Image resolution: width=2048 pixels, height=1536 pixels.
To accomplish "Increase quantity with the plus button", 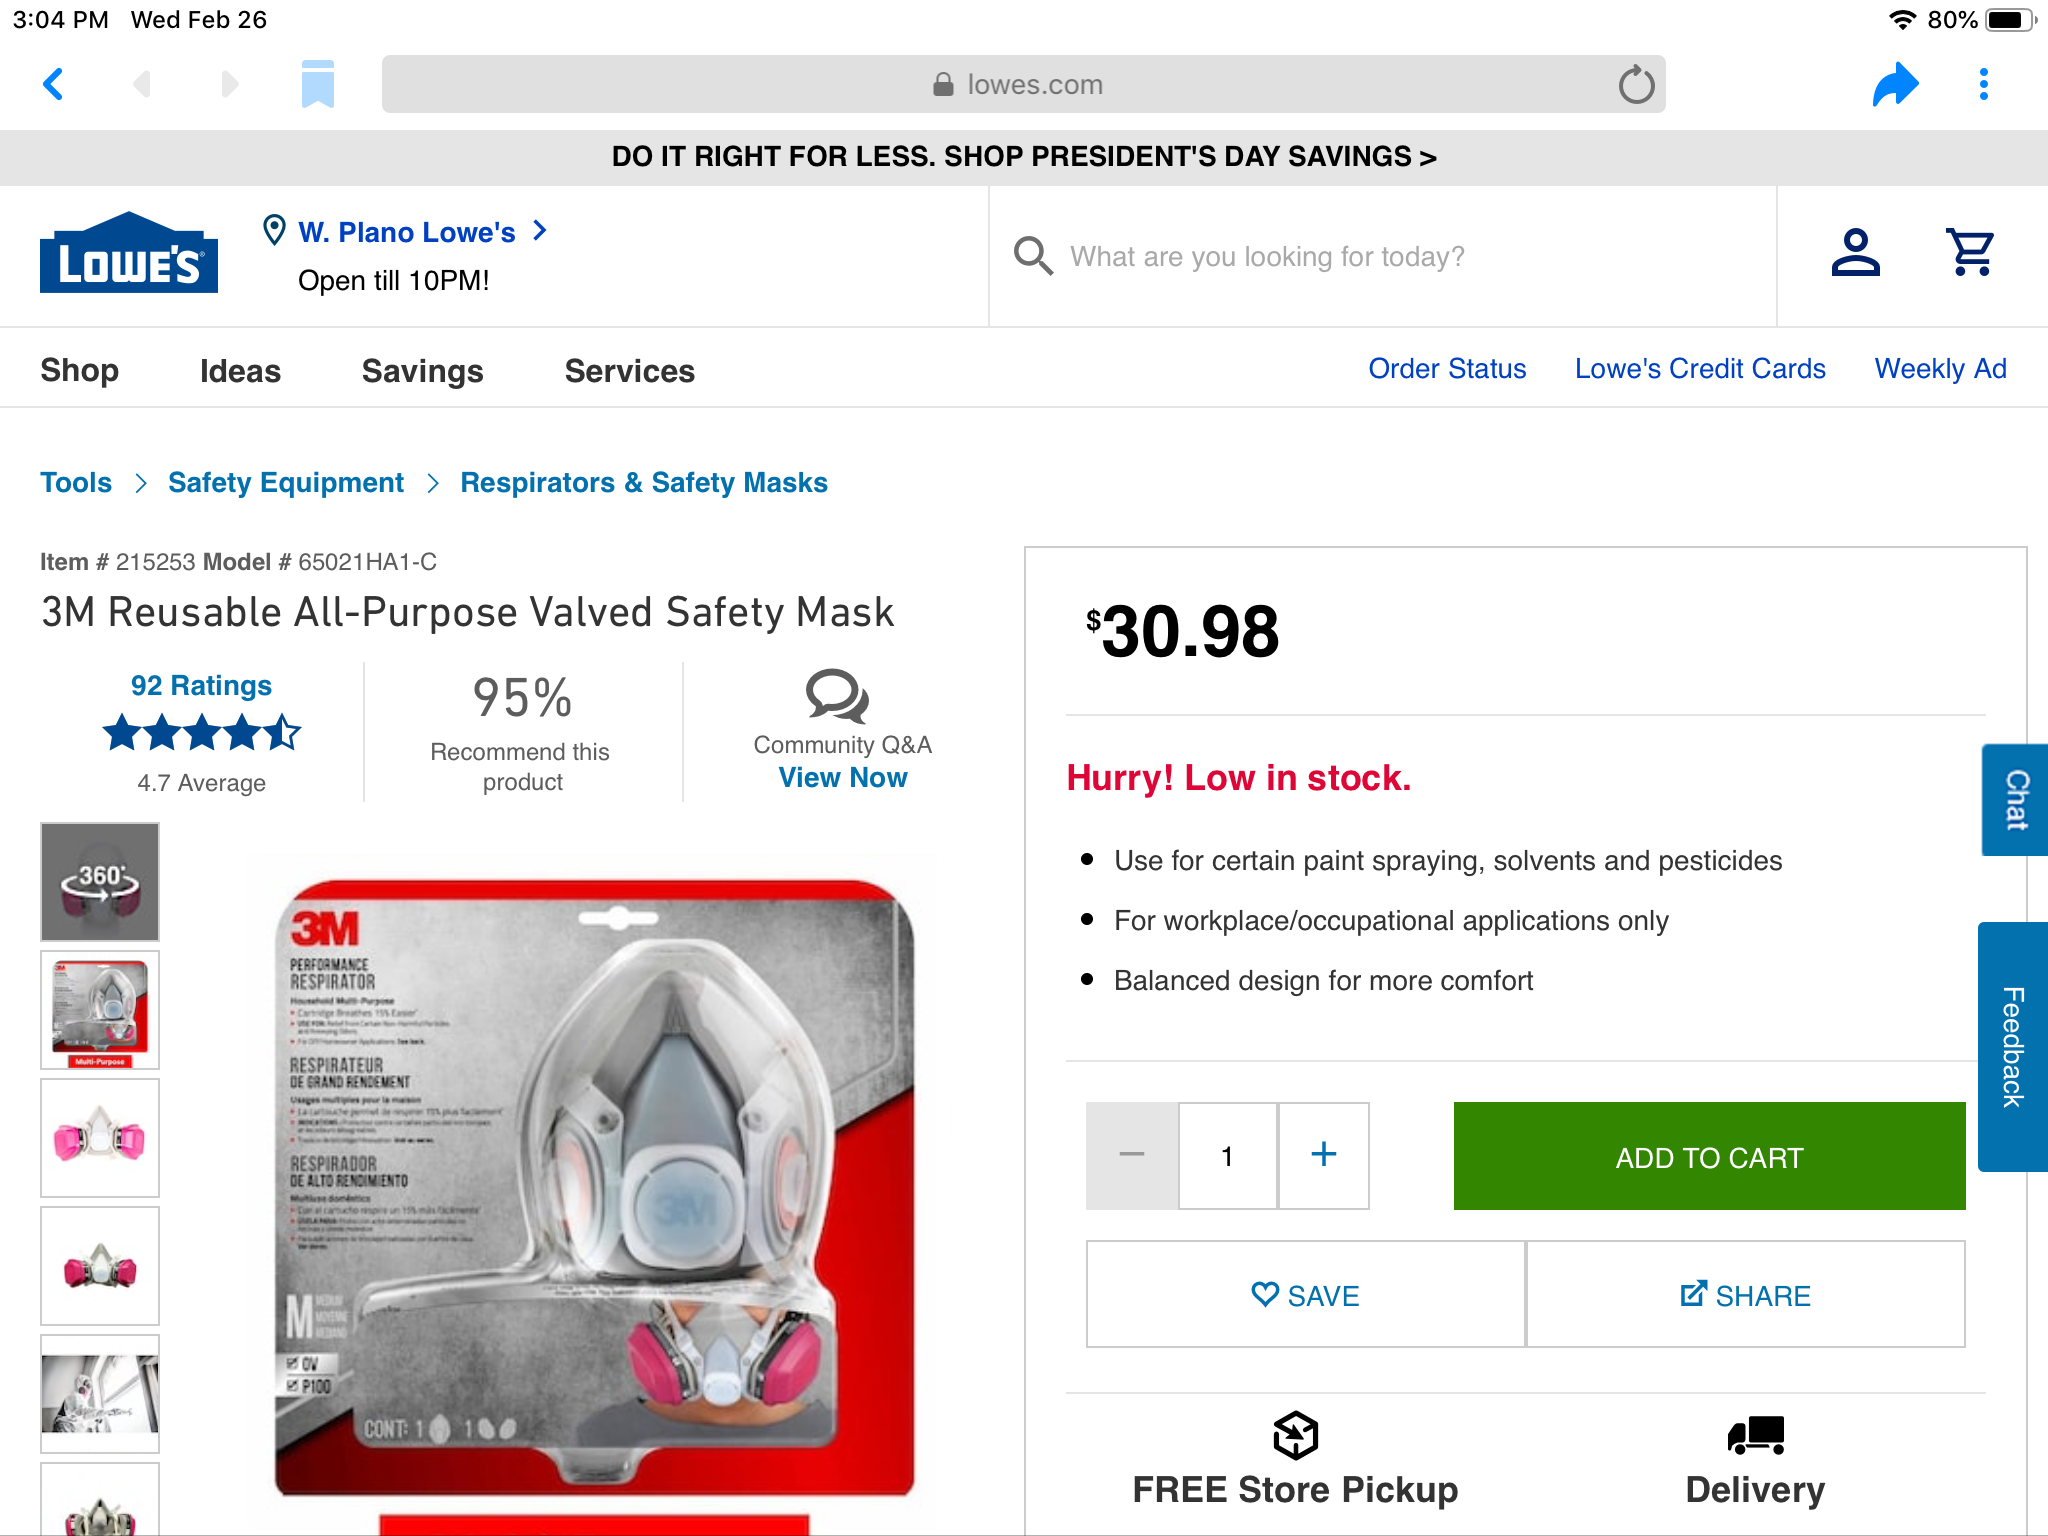I will (x=1323, y=1155).
